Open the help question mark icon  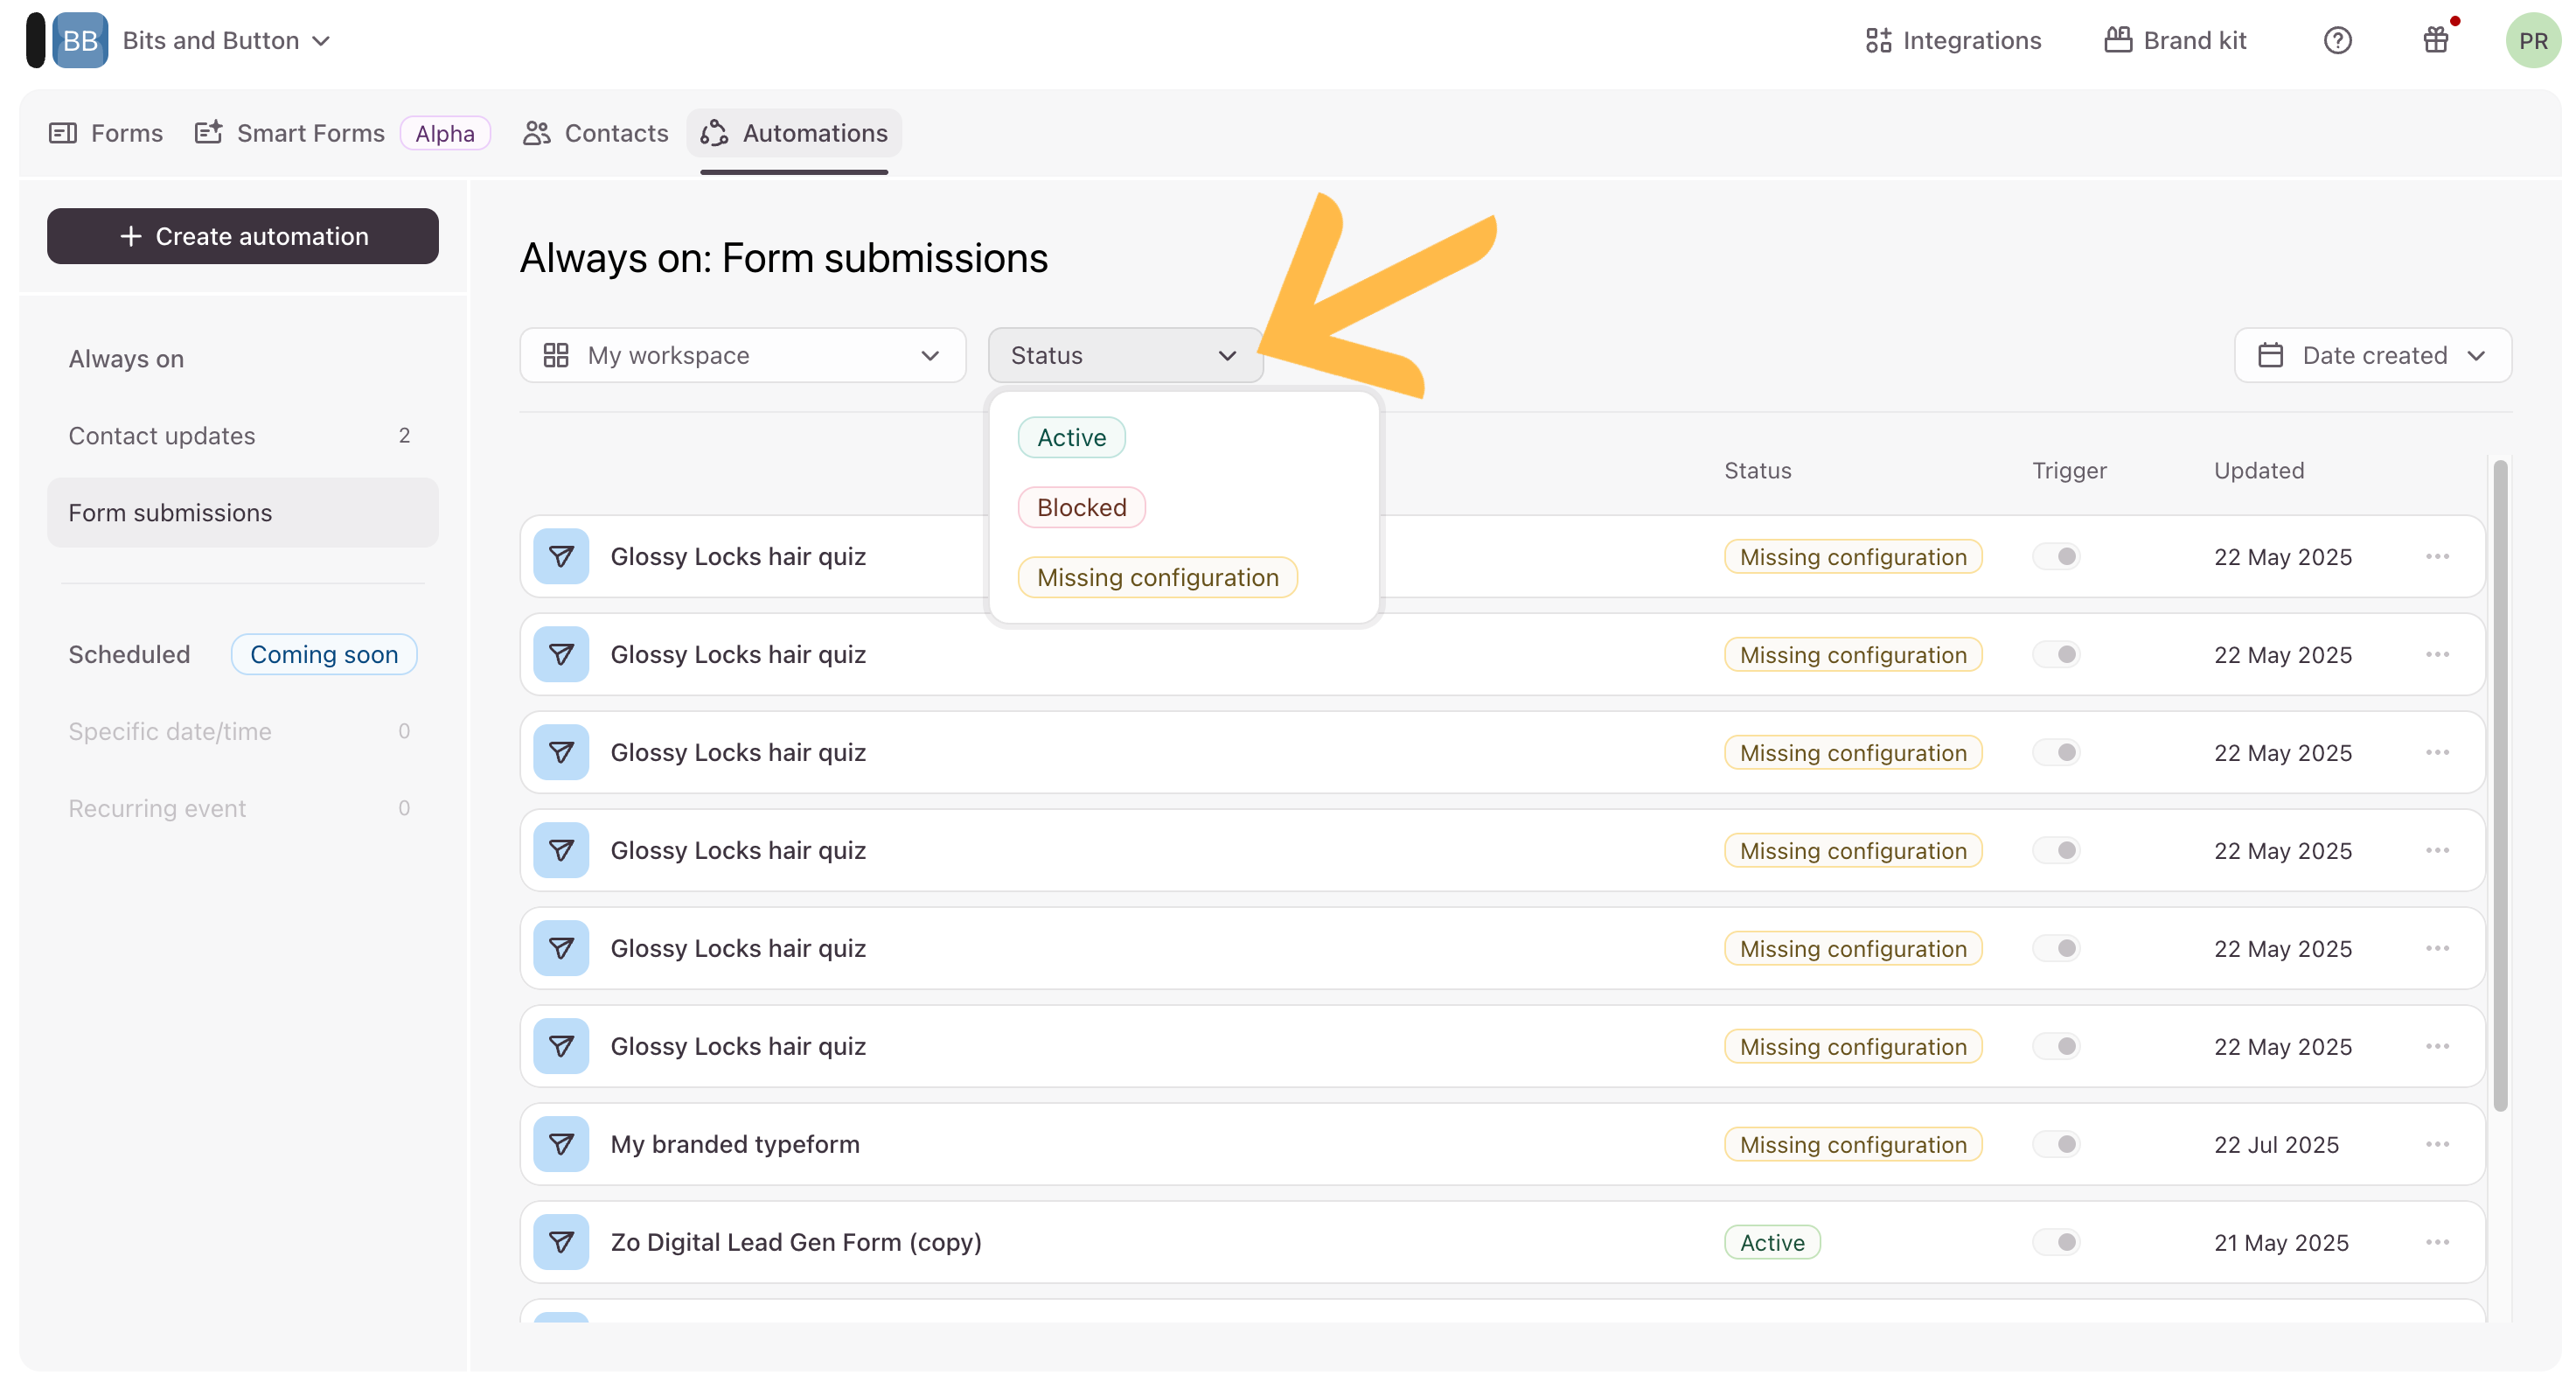click(2336, 40)
